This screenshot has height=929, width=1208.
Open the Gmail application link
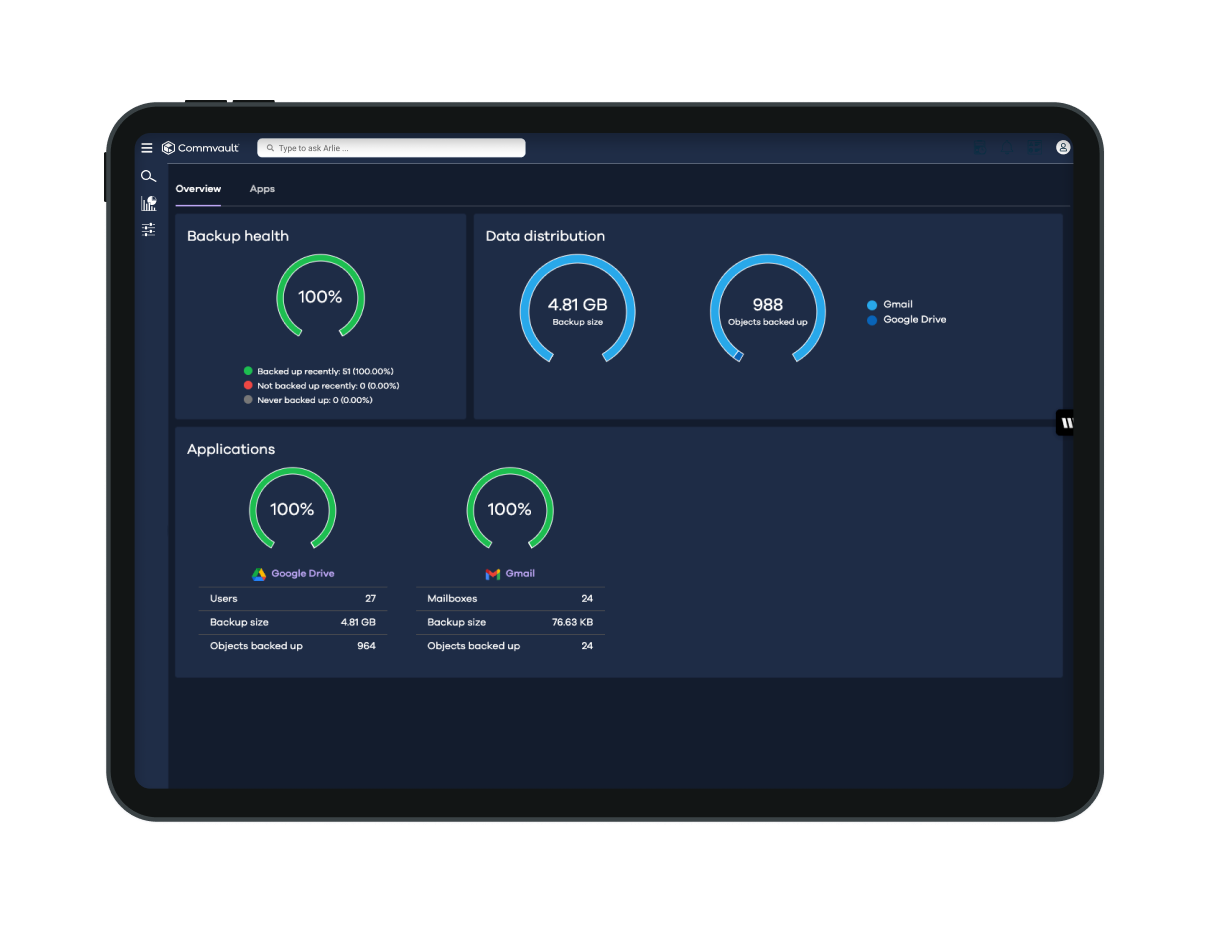pos(520,574)
